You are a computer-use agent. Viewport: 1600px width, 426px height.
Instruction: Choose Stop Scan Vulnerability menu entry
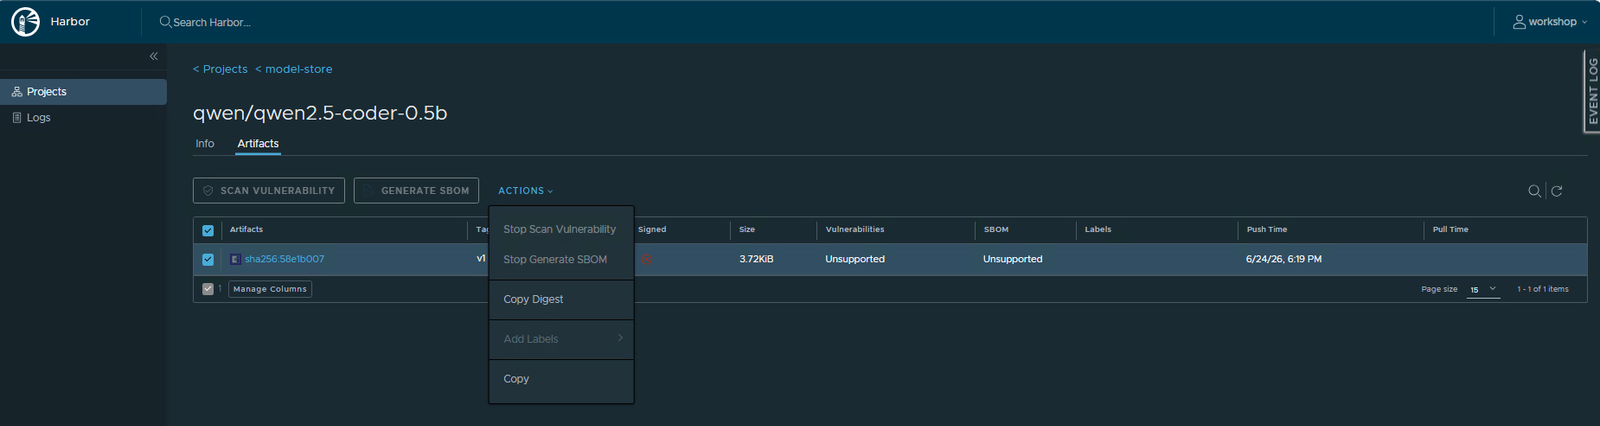coord(560,229)
